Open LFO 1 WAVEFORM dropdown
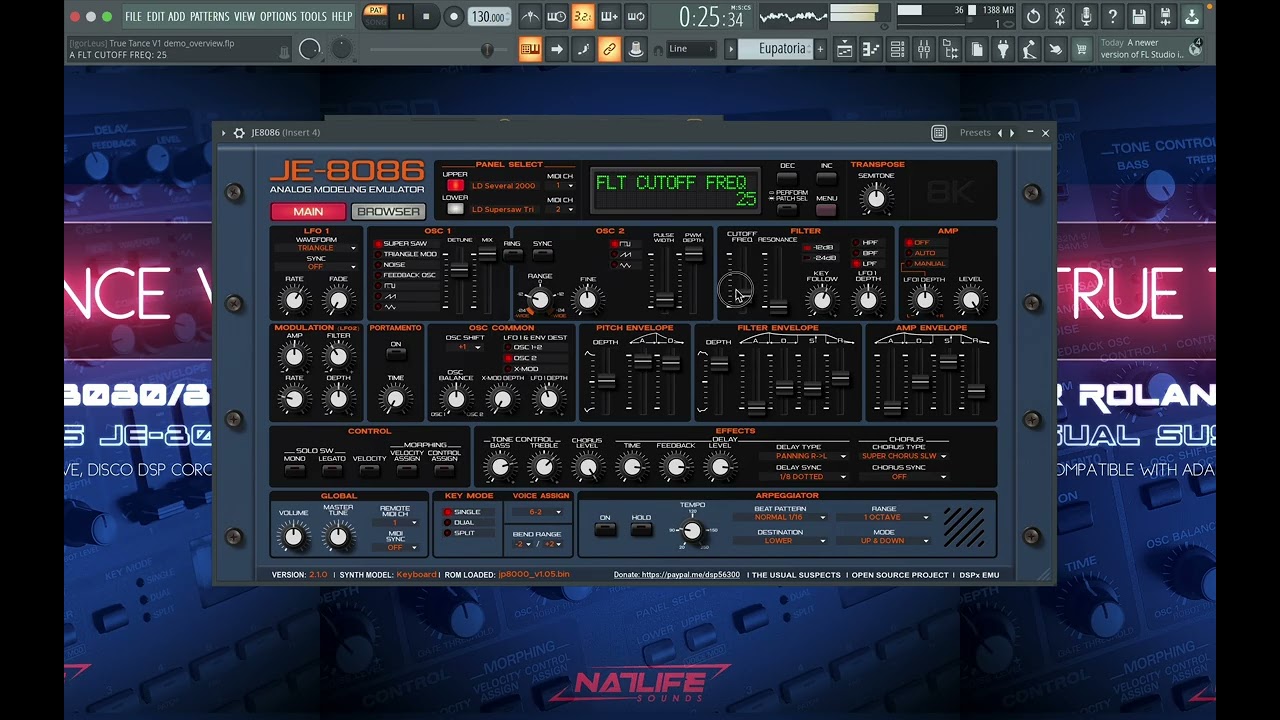Screen dimensions: 1280x720 tap(316, 248)
